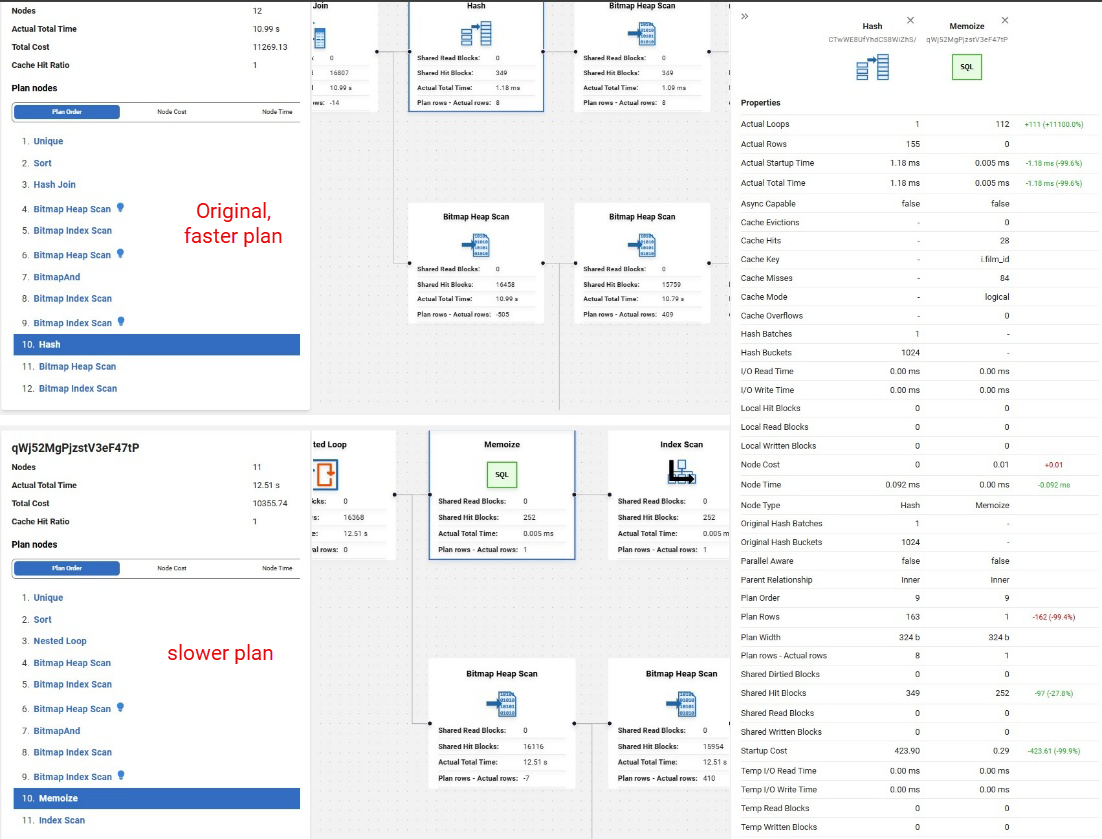
Task: Click the Memoize SQL icon in the slower plan diagram
Action: (502, 473)
